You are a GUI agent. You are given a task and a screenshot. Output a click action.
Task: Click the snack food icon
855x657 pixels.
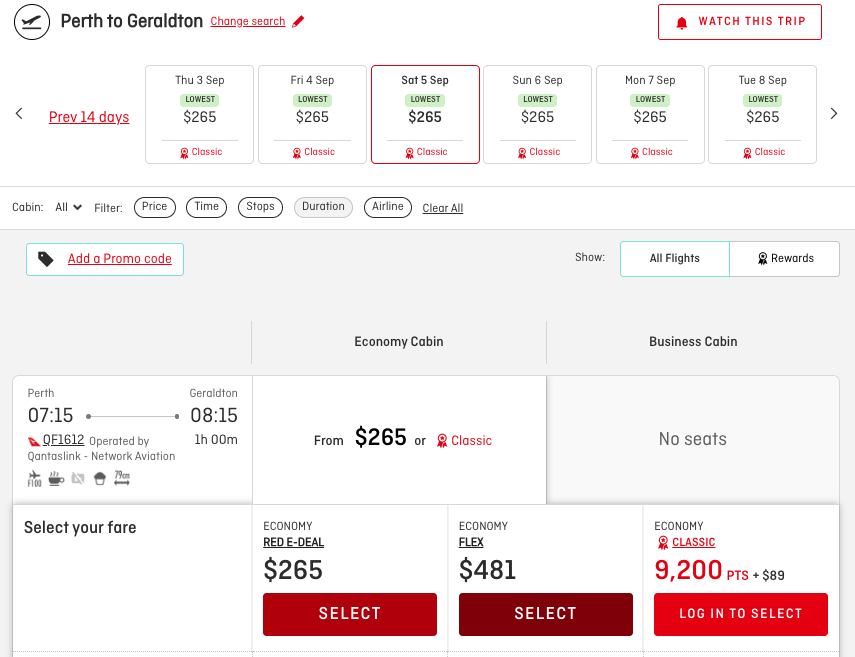pyautogui.click(x=99, y=479)
